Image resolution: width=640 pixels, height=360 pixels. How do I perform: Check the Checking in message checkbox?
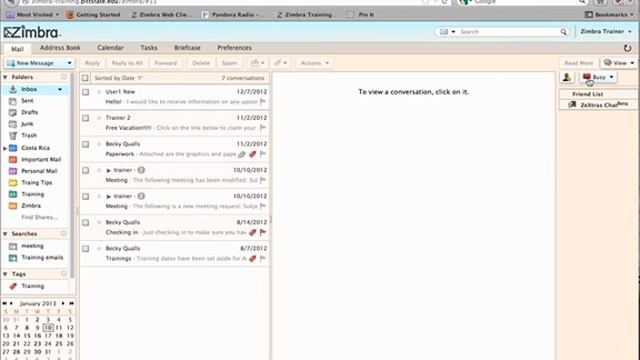pos(85,223)
